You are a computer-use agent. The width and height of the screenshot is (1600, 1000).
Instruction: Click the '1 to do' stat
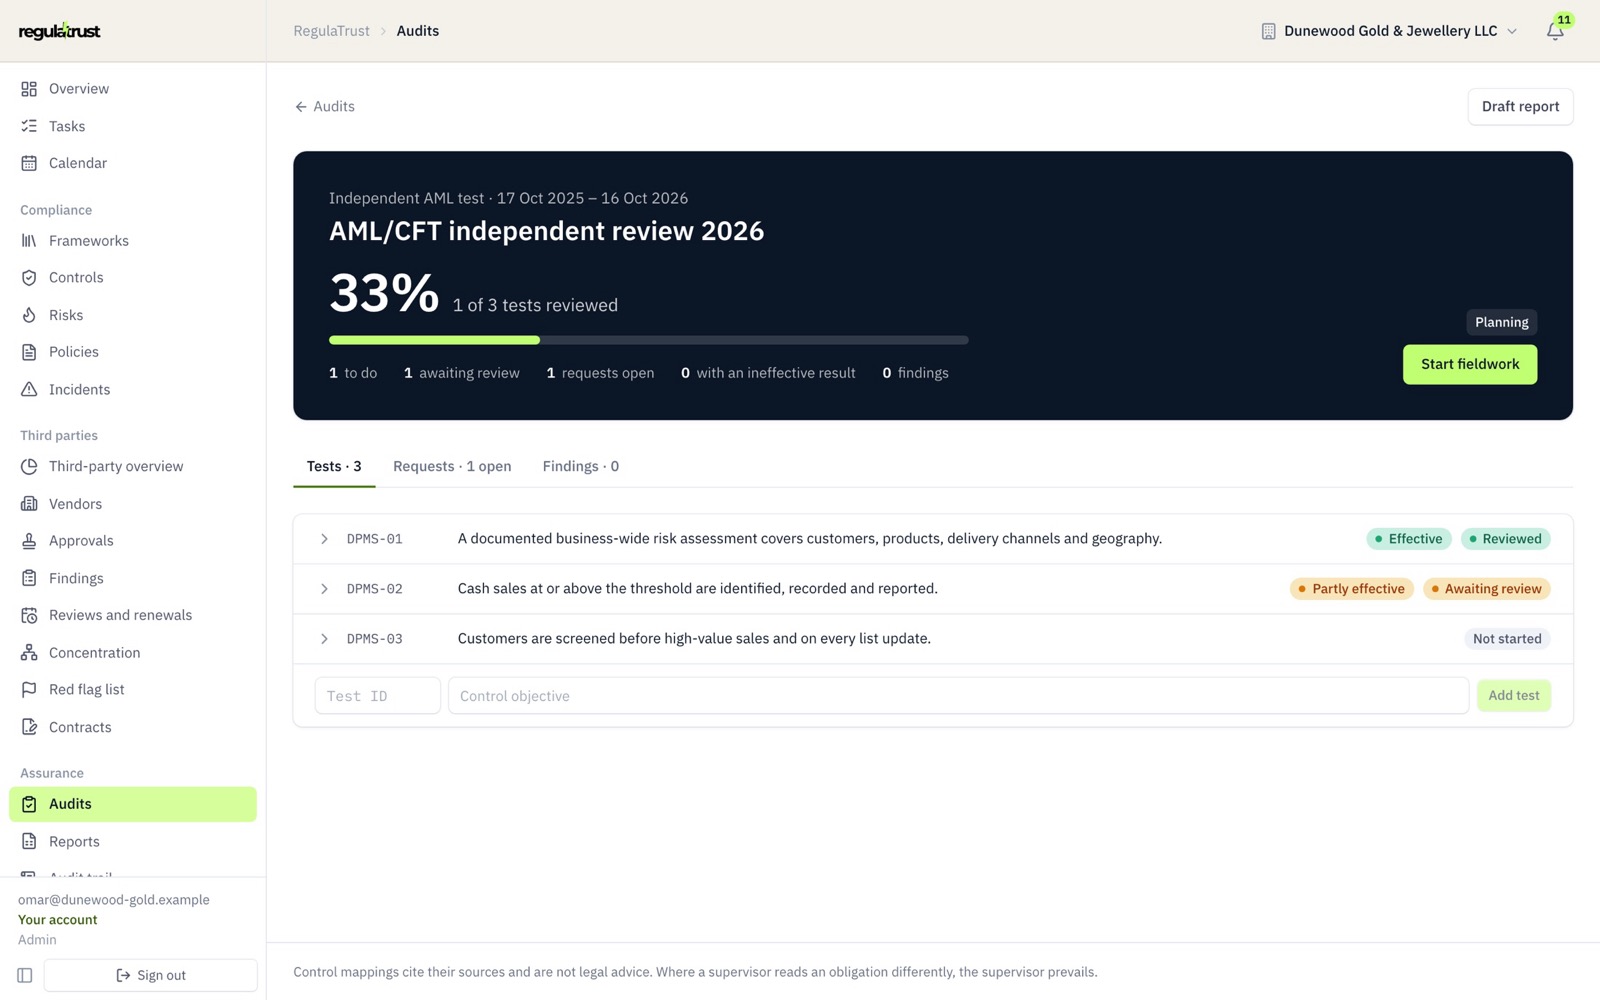tap(353, 373)
